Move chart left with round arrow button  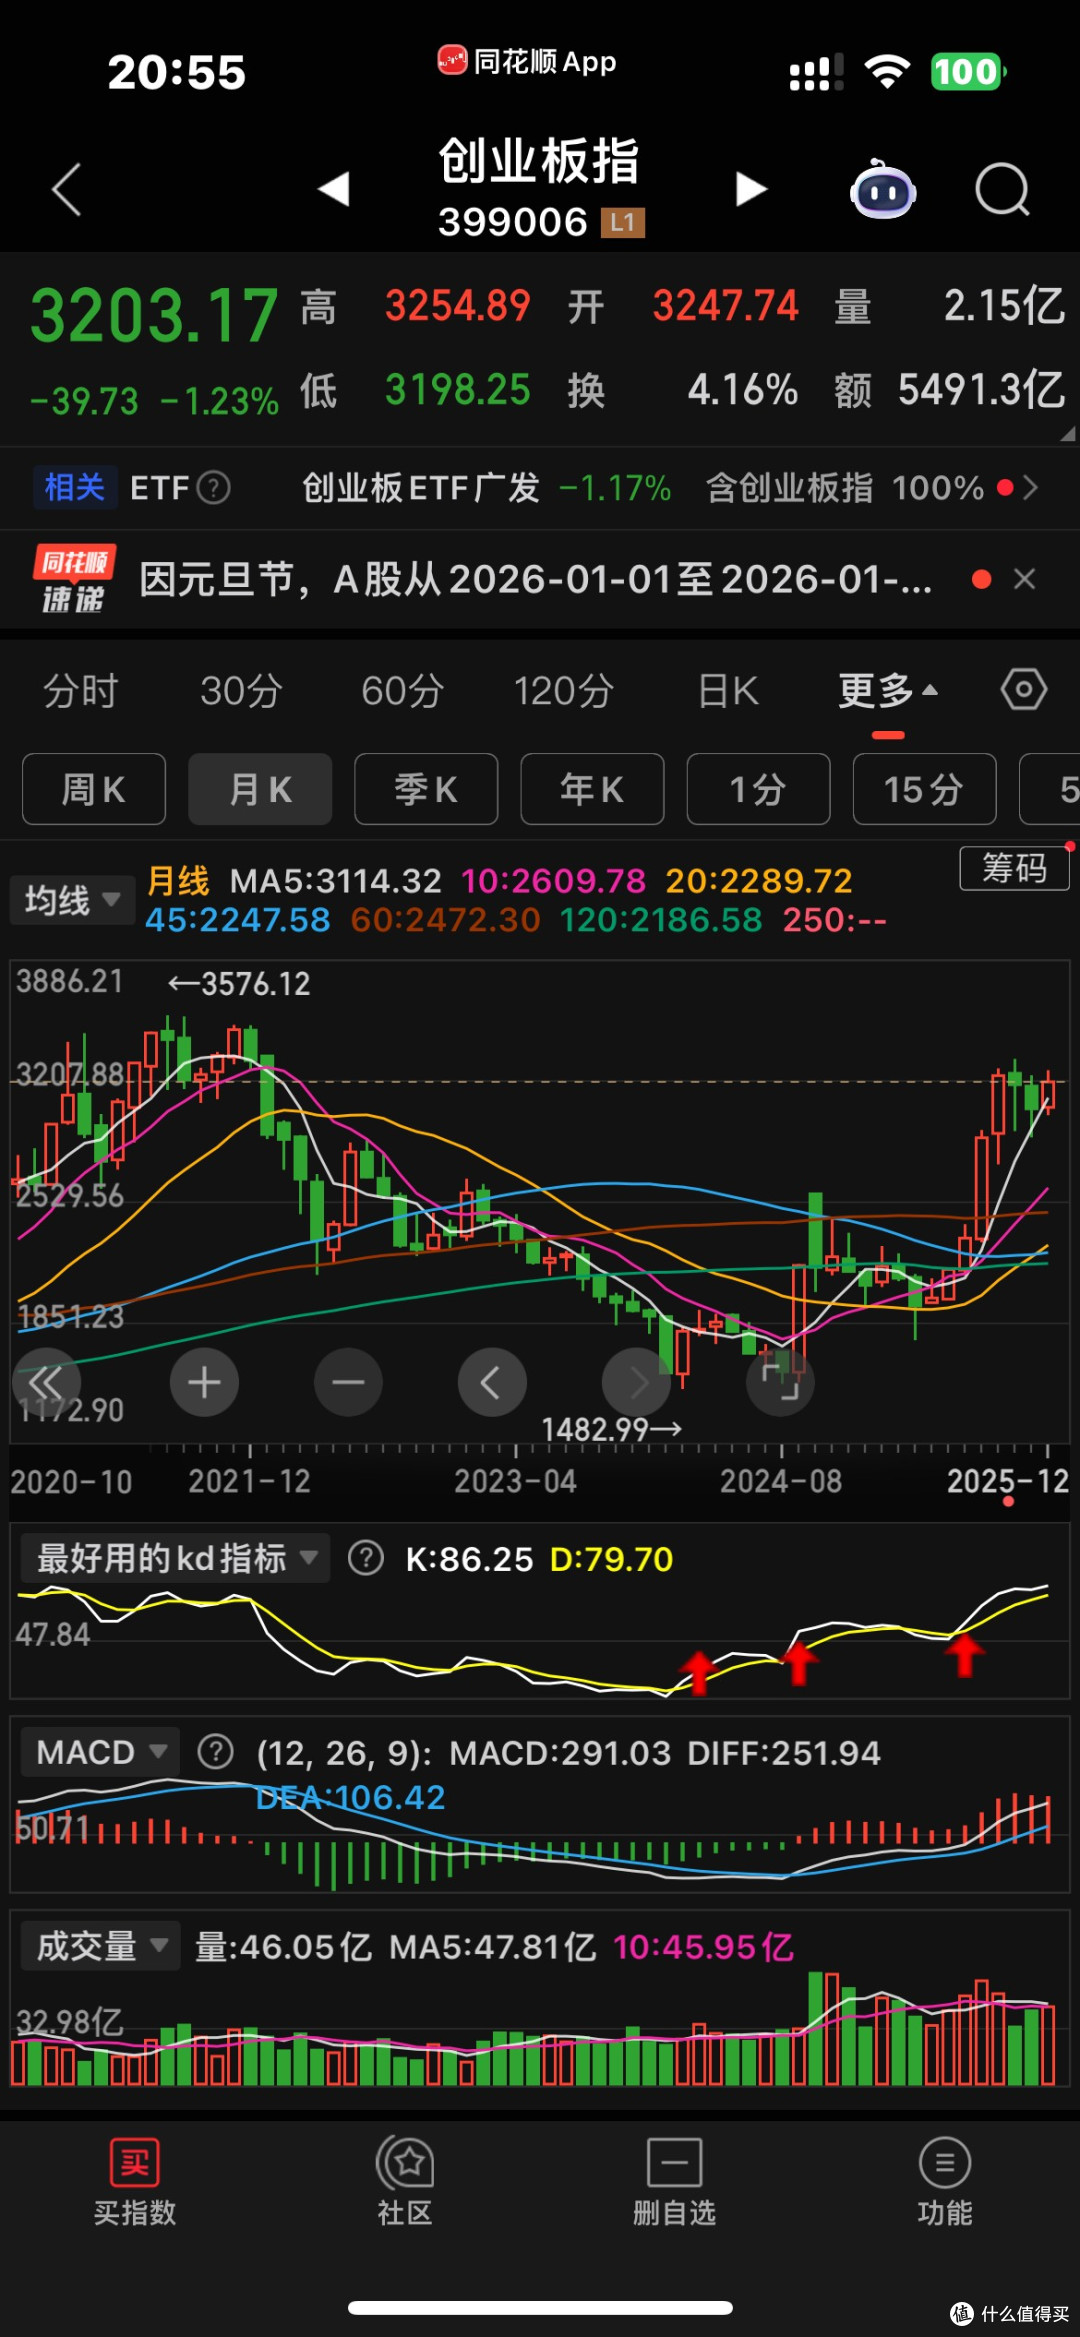492,1382
